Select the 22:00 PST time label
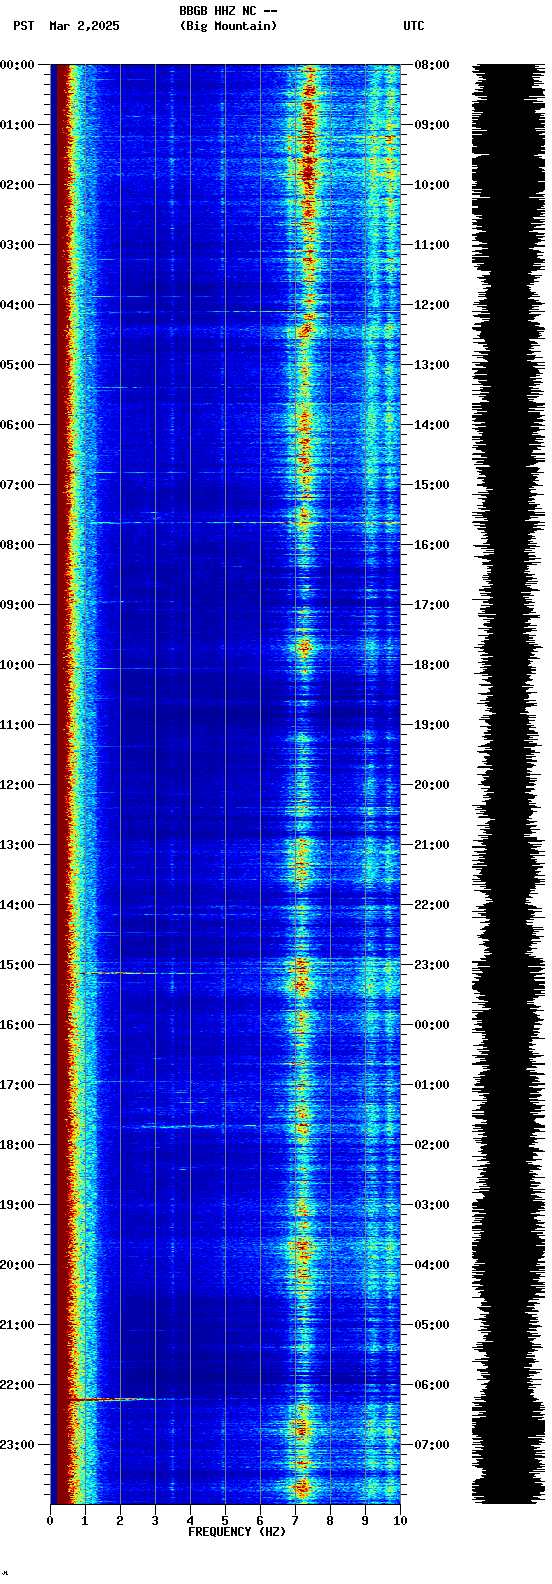Image resolution: width=552 pixels, height=1584 pixels. pyautogui.click(x=18, y=1385)
